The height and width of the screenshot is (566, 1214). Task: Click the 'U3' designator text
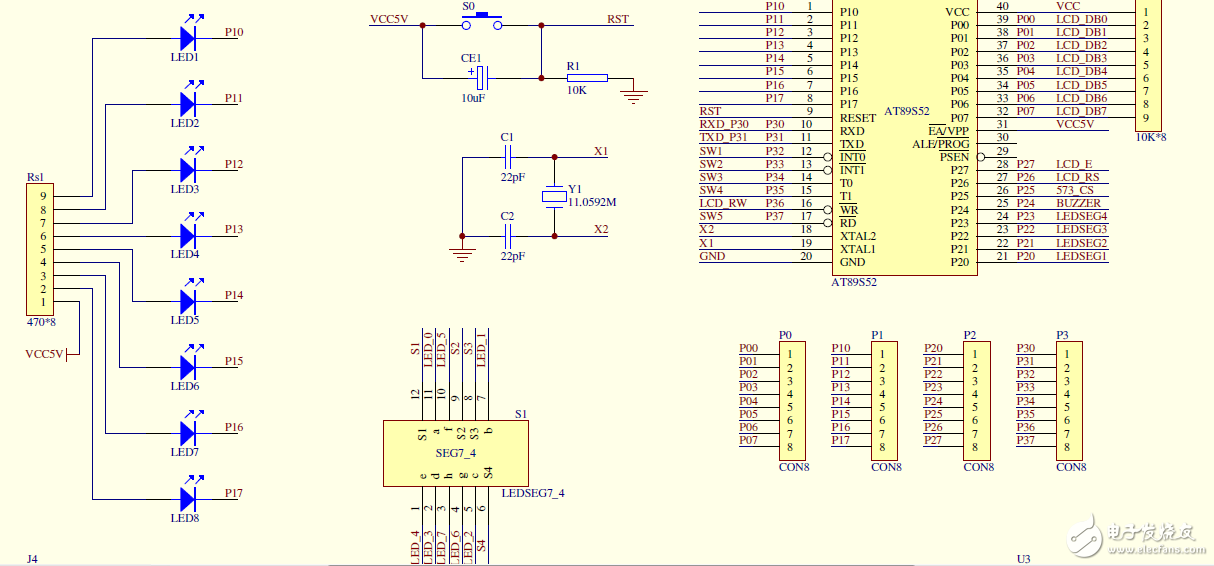click(1023, 559)
